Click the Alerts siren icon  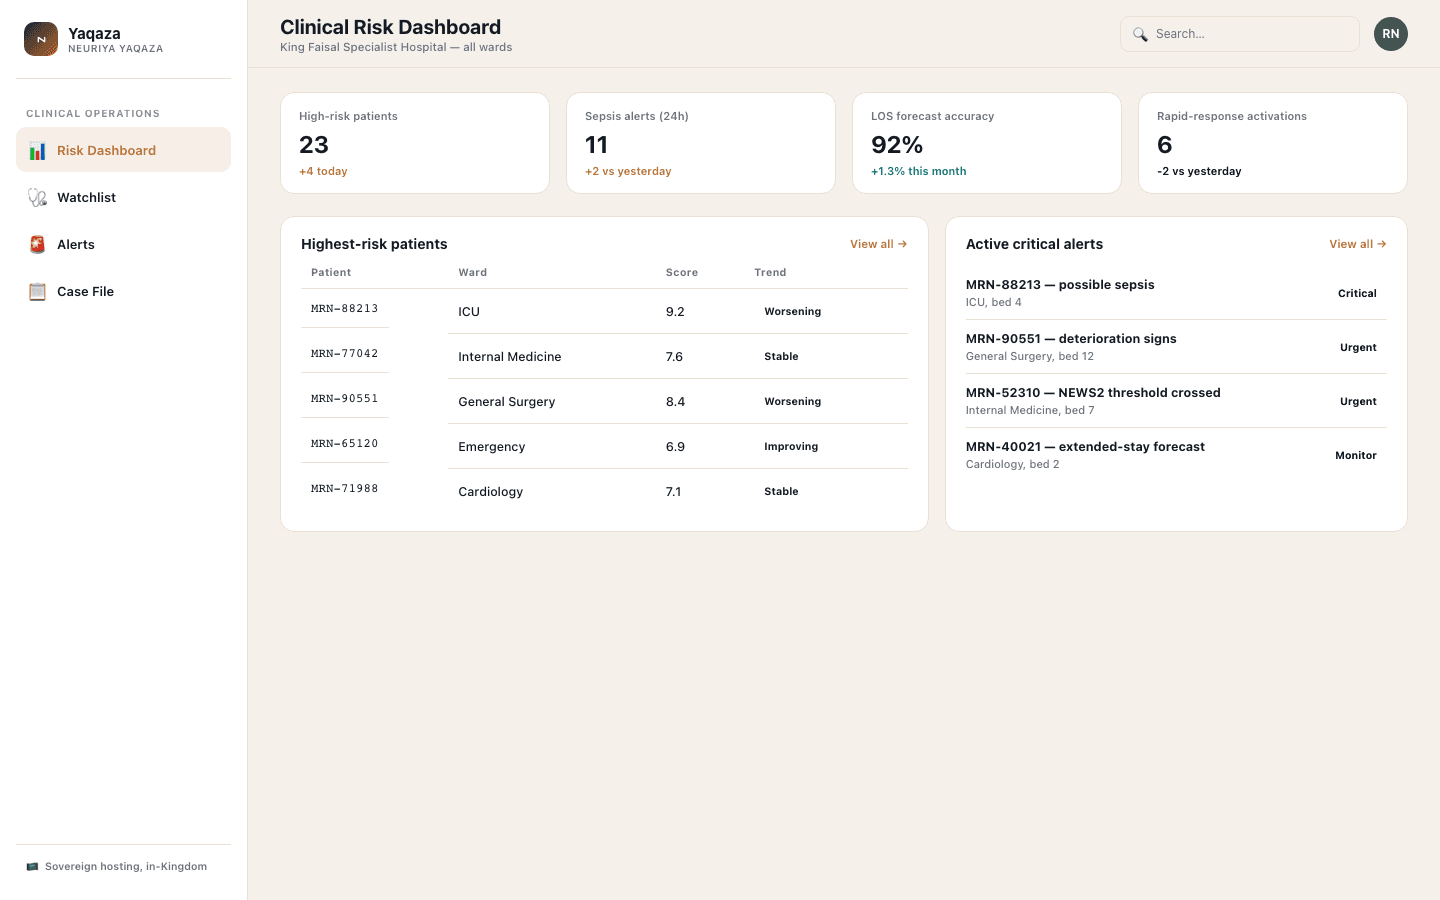tap(37, 245)
